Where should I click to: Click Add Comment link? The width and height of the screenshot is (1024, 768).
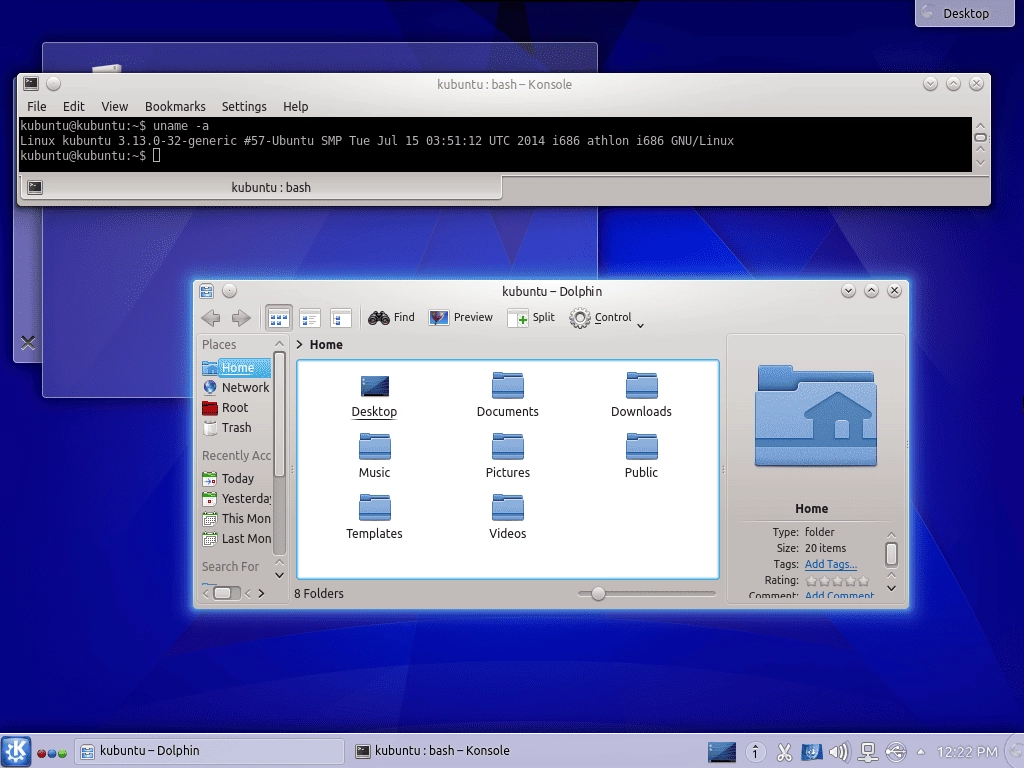(x=839, y=595)
